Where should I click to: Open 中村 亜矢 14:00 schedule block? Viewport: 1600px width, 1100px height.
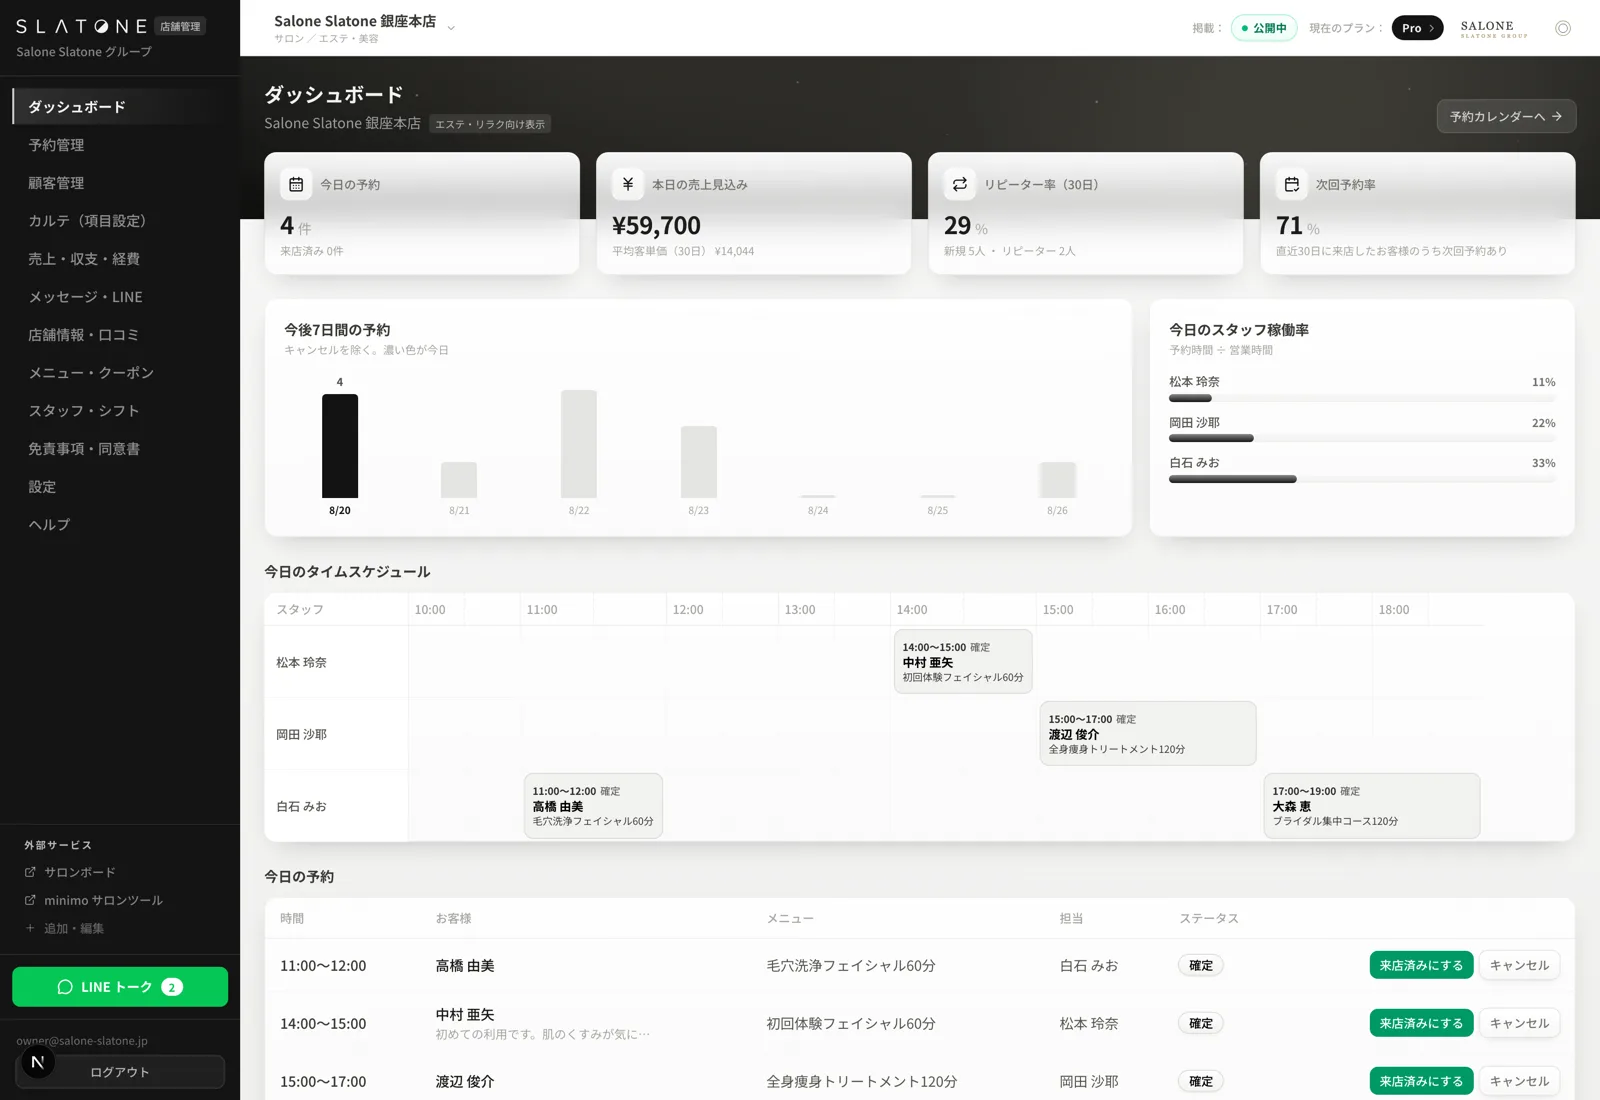tap(963, 661)
